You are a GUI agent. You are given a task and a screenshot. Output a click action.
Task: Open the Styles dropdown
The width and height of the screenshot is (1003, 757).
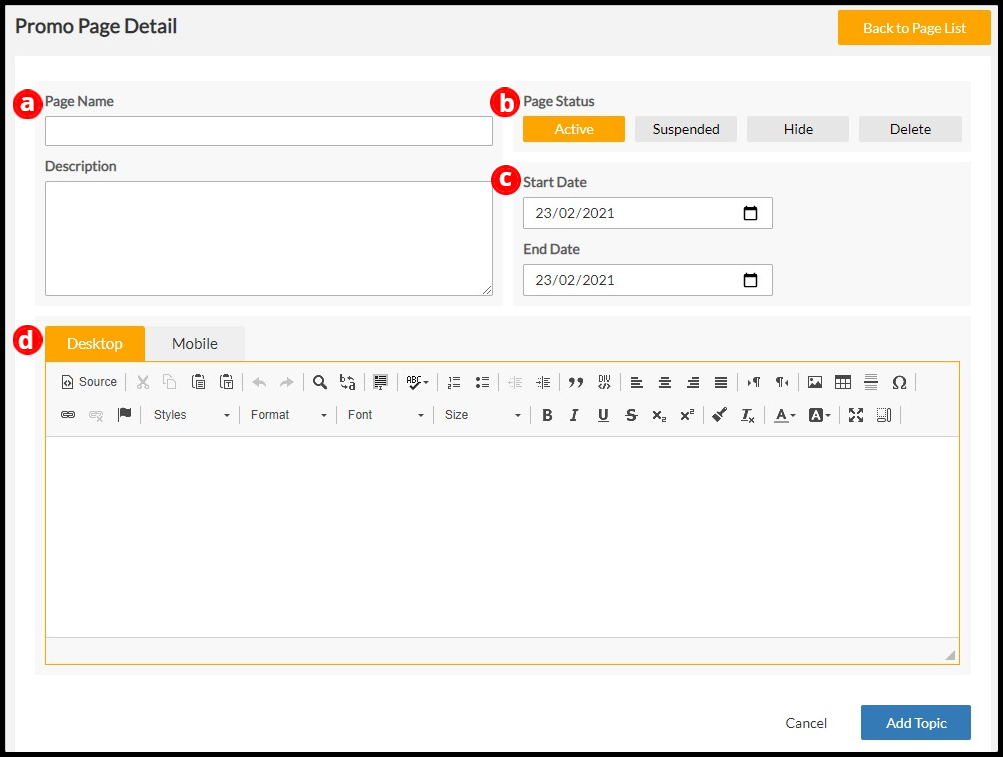pyautogui.click(x=191, y=415)
